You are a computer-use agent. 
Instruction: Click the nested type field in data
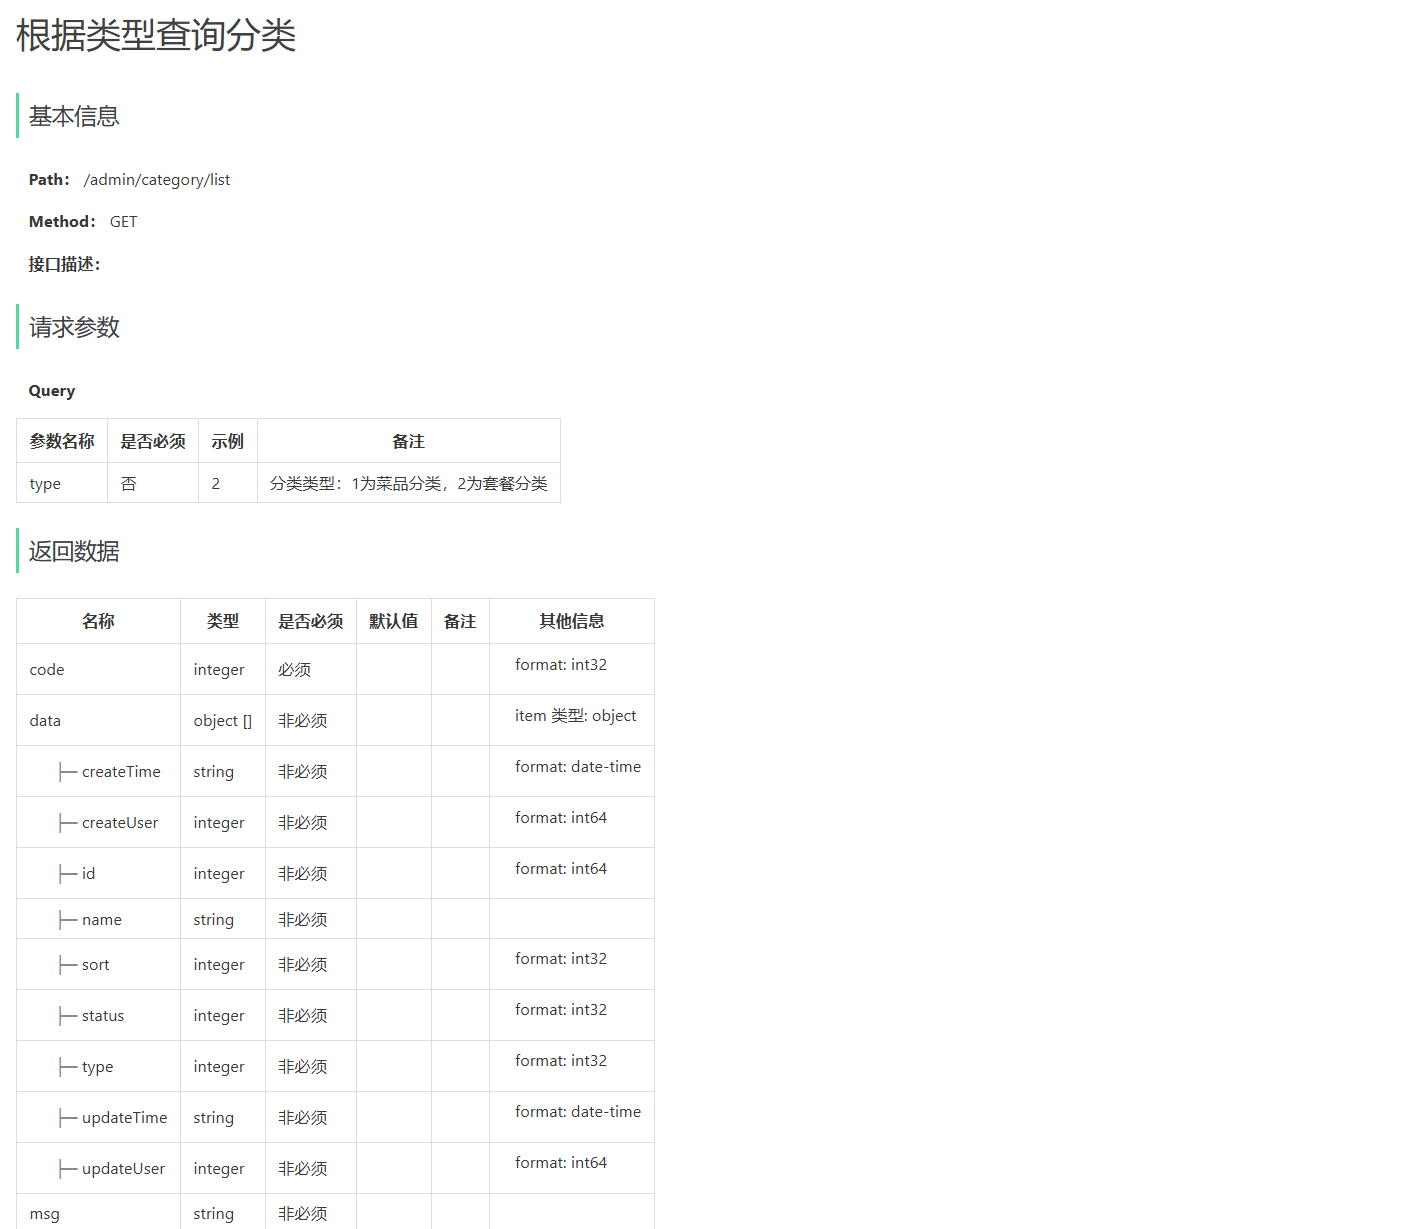[x=98, y=1067]
